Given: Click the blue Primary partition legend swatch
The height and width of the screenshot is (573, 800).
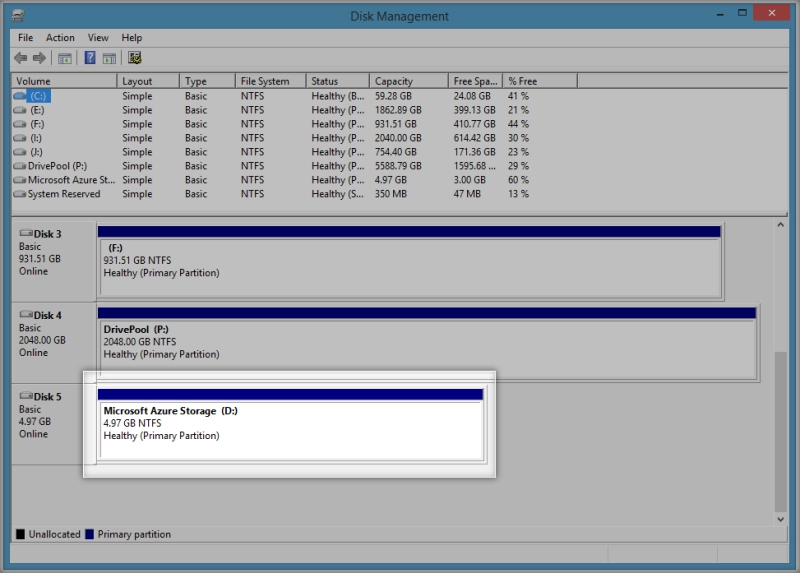Looking at the screenshot, I should click(x=89, y=534).
